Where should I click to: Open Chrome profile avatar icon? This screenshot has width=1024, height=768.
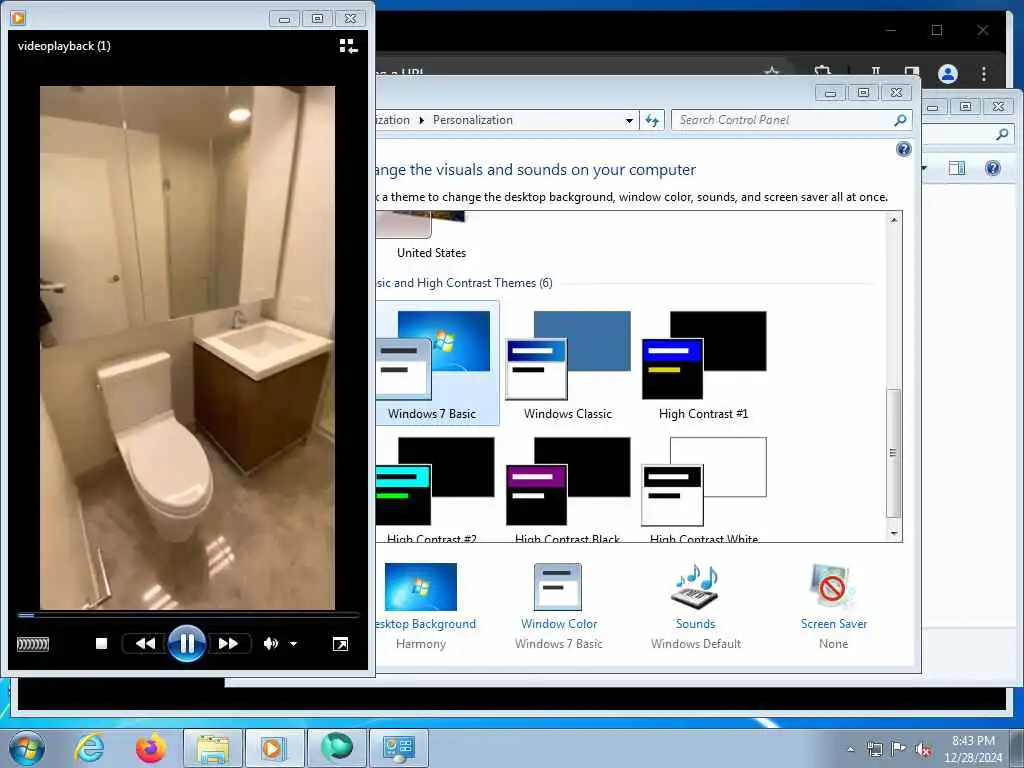pos(948,74)
